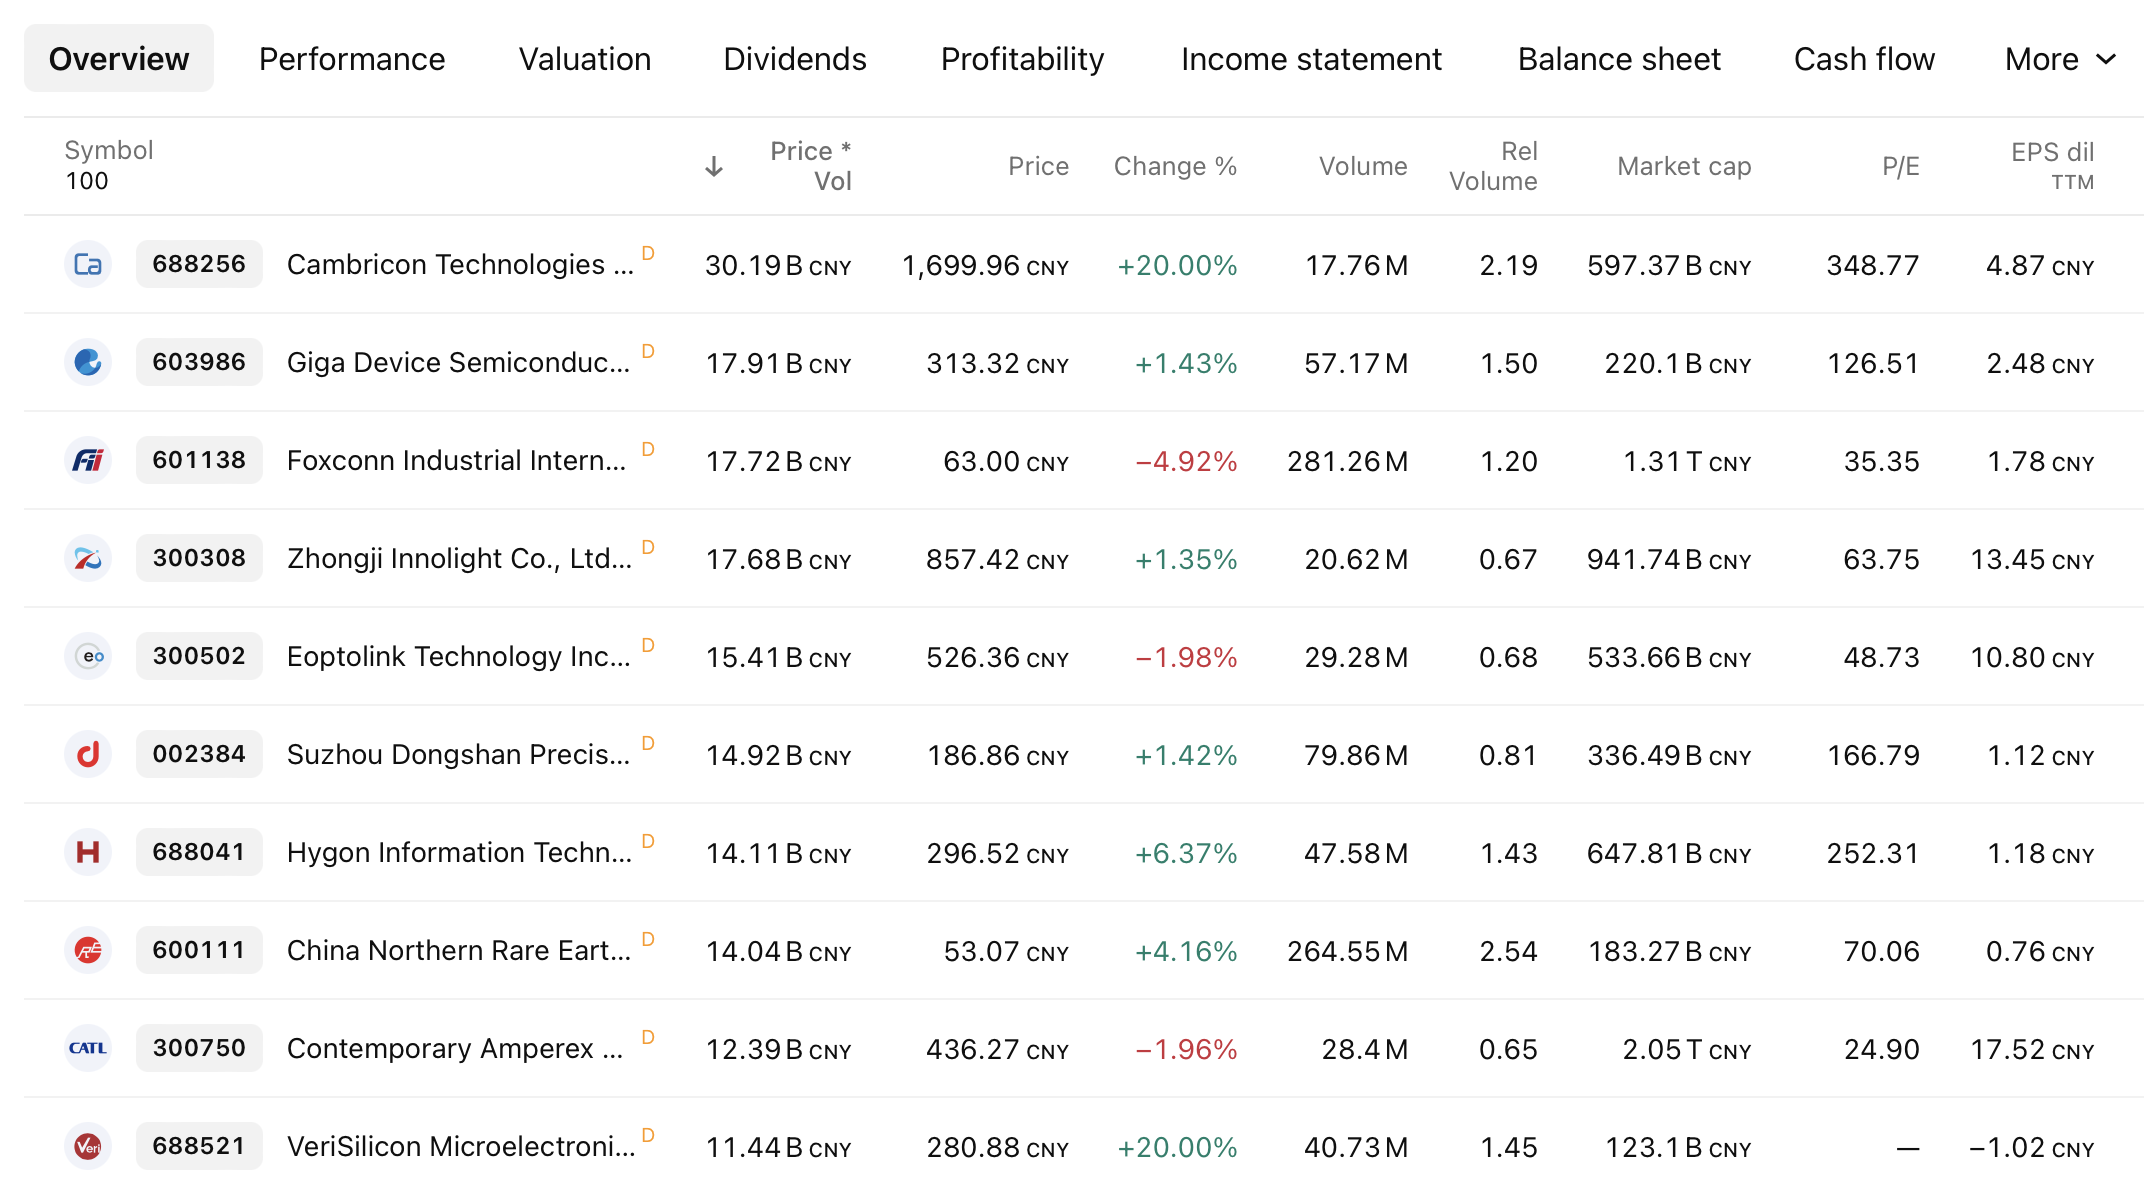2144x1186 pixels.
Task: Click the Contemporary Amperex company name
Action: (x=455, y=1048)
